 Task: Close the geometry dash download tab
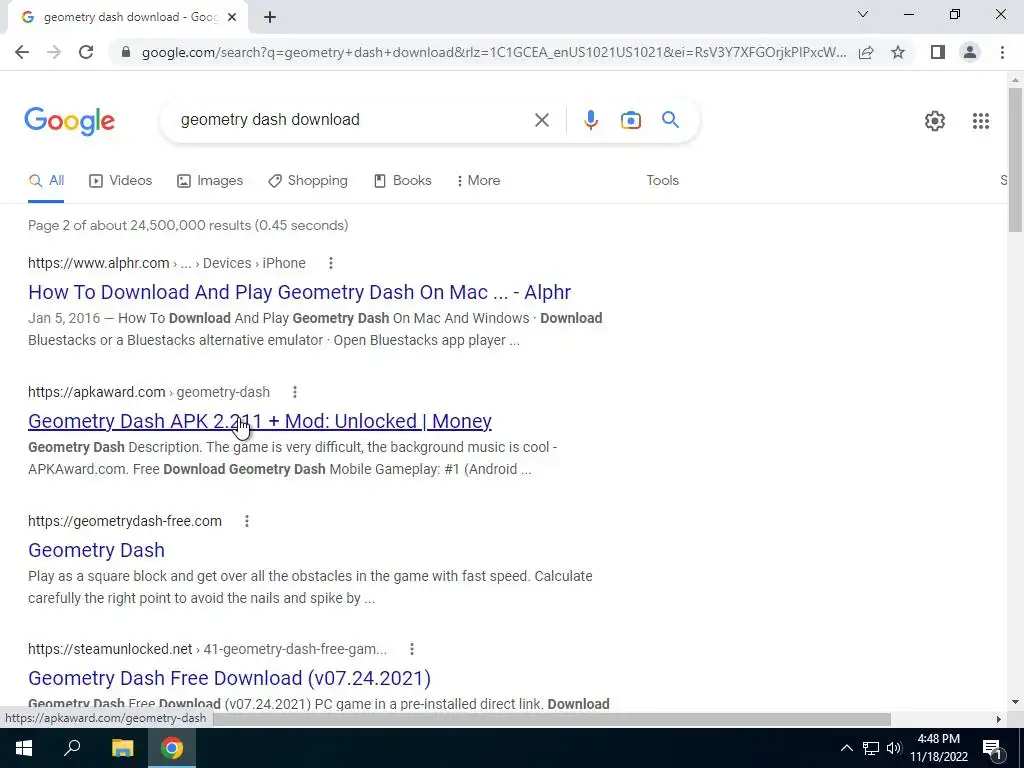click(x=232, y=17)
